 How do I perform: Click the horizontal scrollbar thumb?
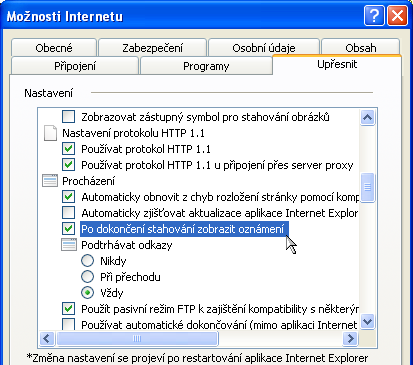tap(137, 339)
